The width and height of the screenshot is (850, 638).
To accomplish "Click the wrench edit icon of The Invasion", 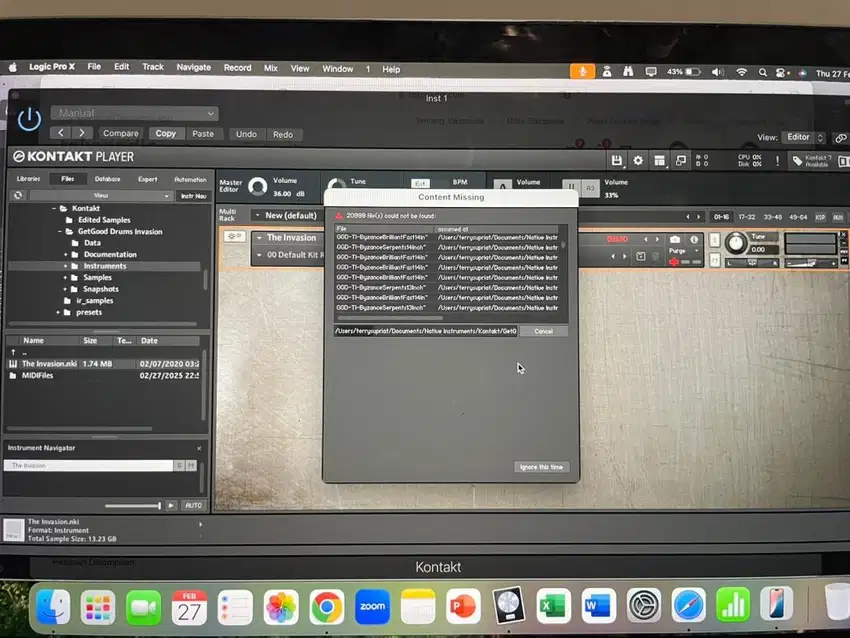I will tap(234, 236).
